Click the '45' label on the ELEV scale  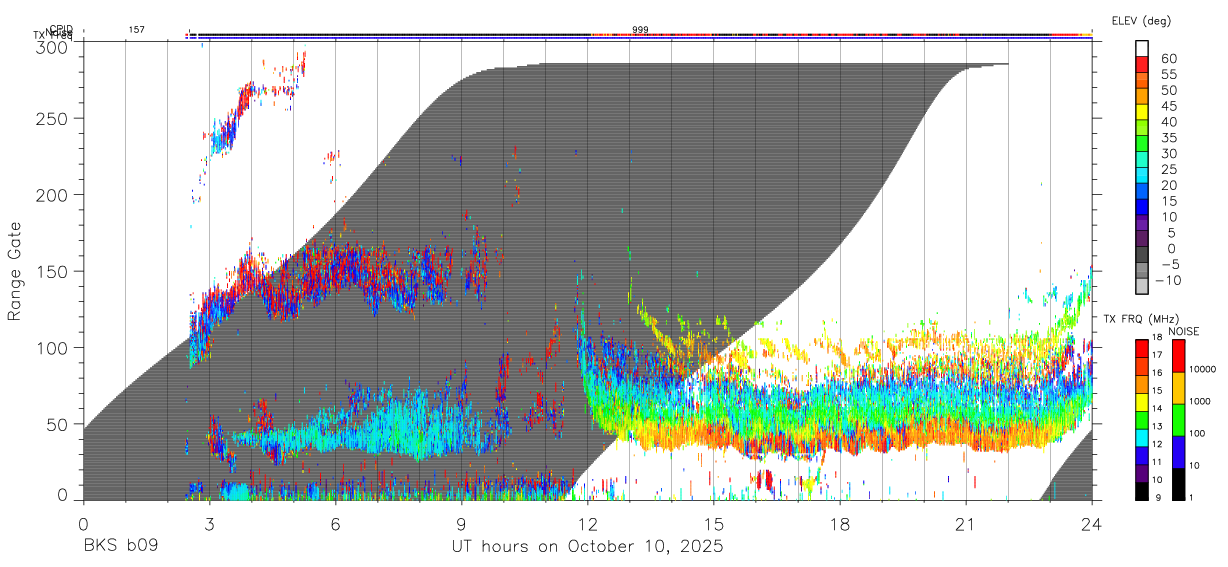tap(1168, 106)
